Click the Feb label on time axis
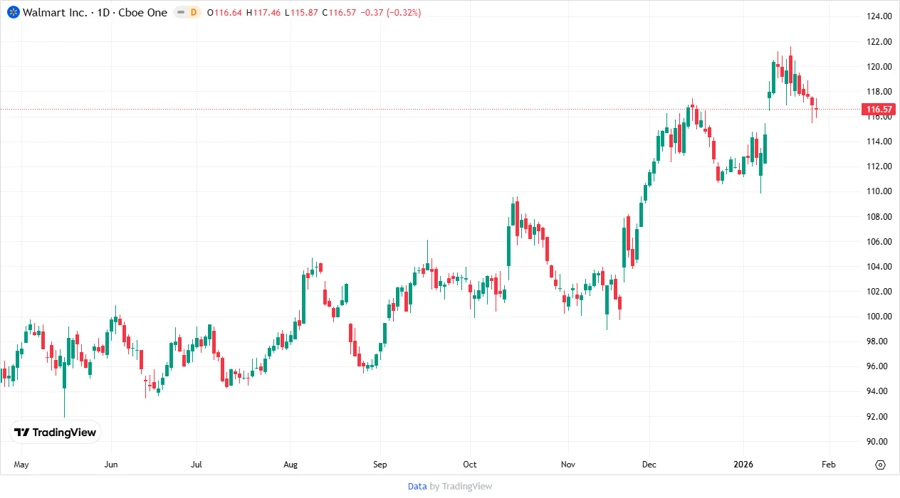Image resolution: width=900 pixels, height=498 pixels. (x=828, y=464)
